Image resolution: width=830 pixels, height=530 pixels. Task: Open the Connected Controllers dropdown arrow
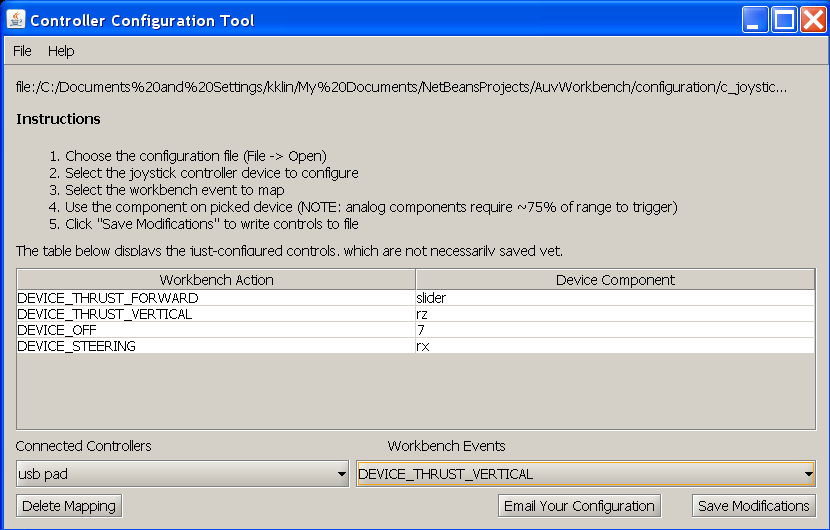[x=341, y=474]
